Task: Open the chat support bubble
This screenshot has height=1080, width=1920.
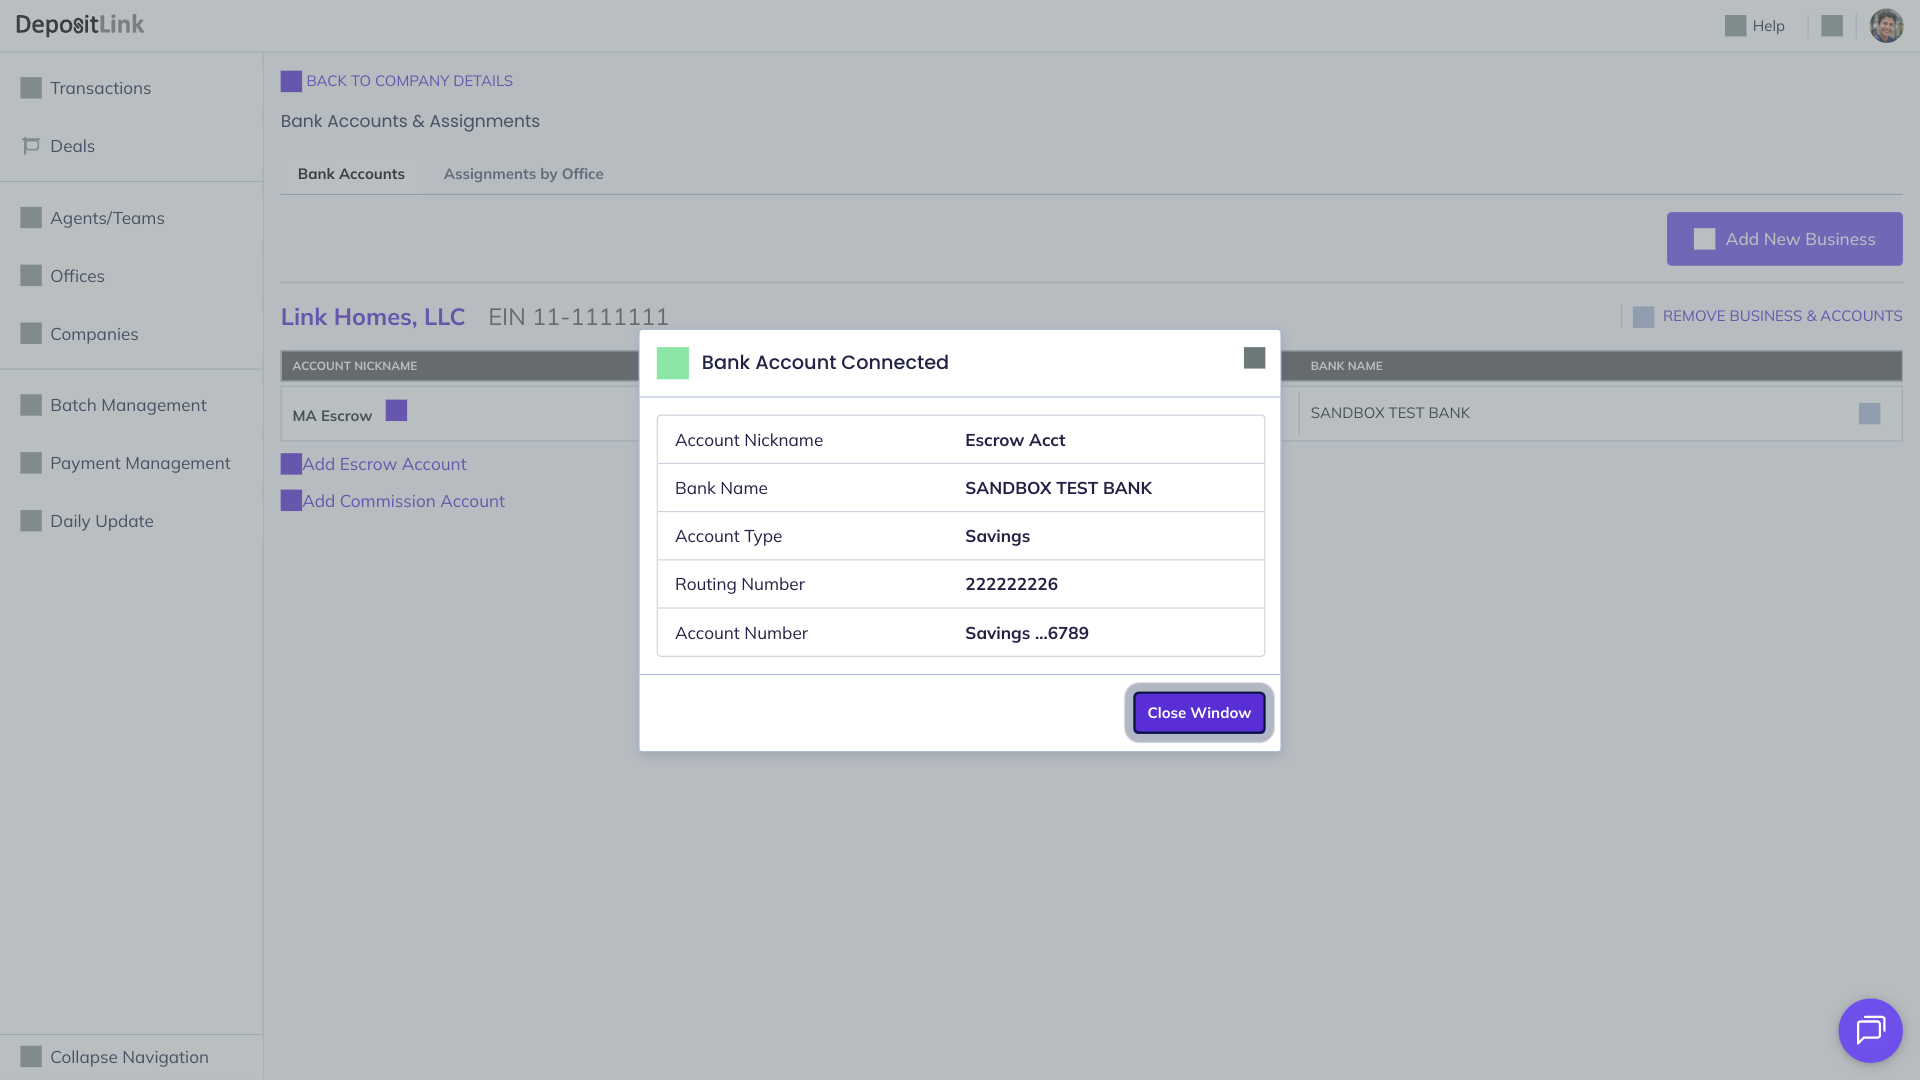Action: click(x=1869, y=1030)
